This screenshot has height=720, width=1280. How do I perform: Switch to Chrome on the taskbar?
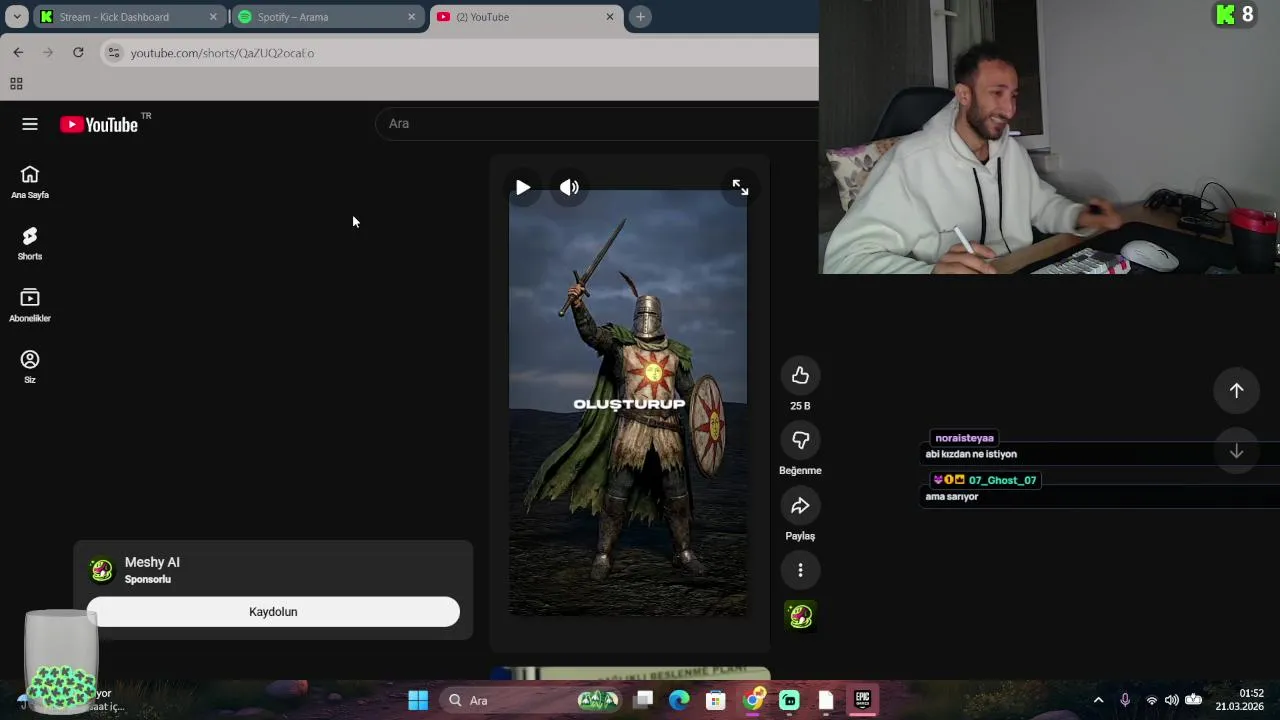tap(753, 700)
